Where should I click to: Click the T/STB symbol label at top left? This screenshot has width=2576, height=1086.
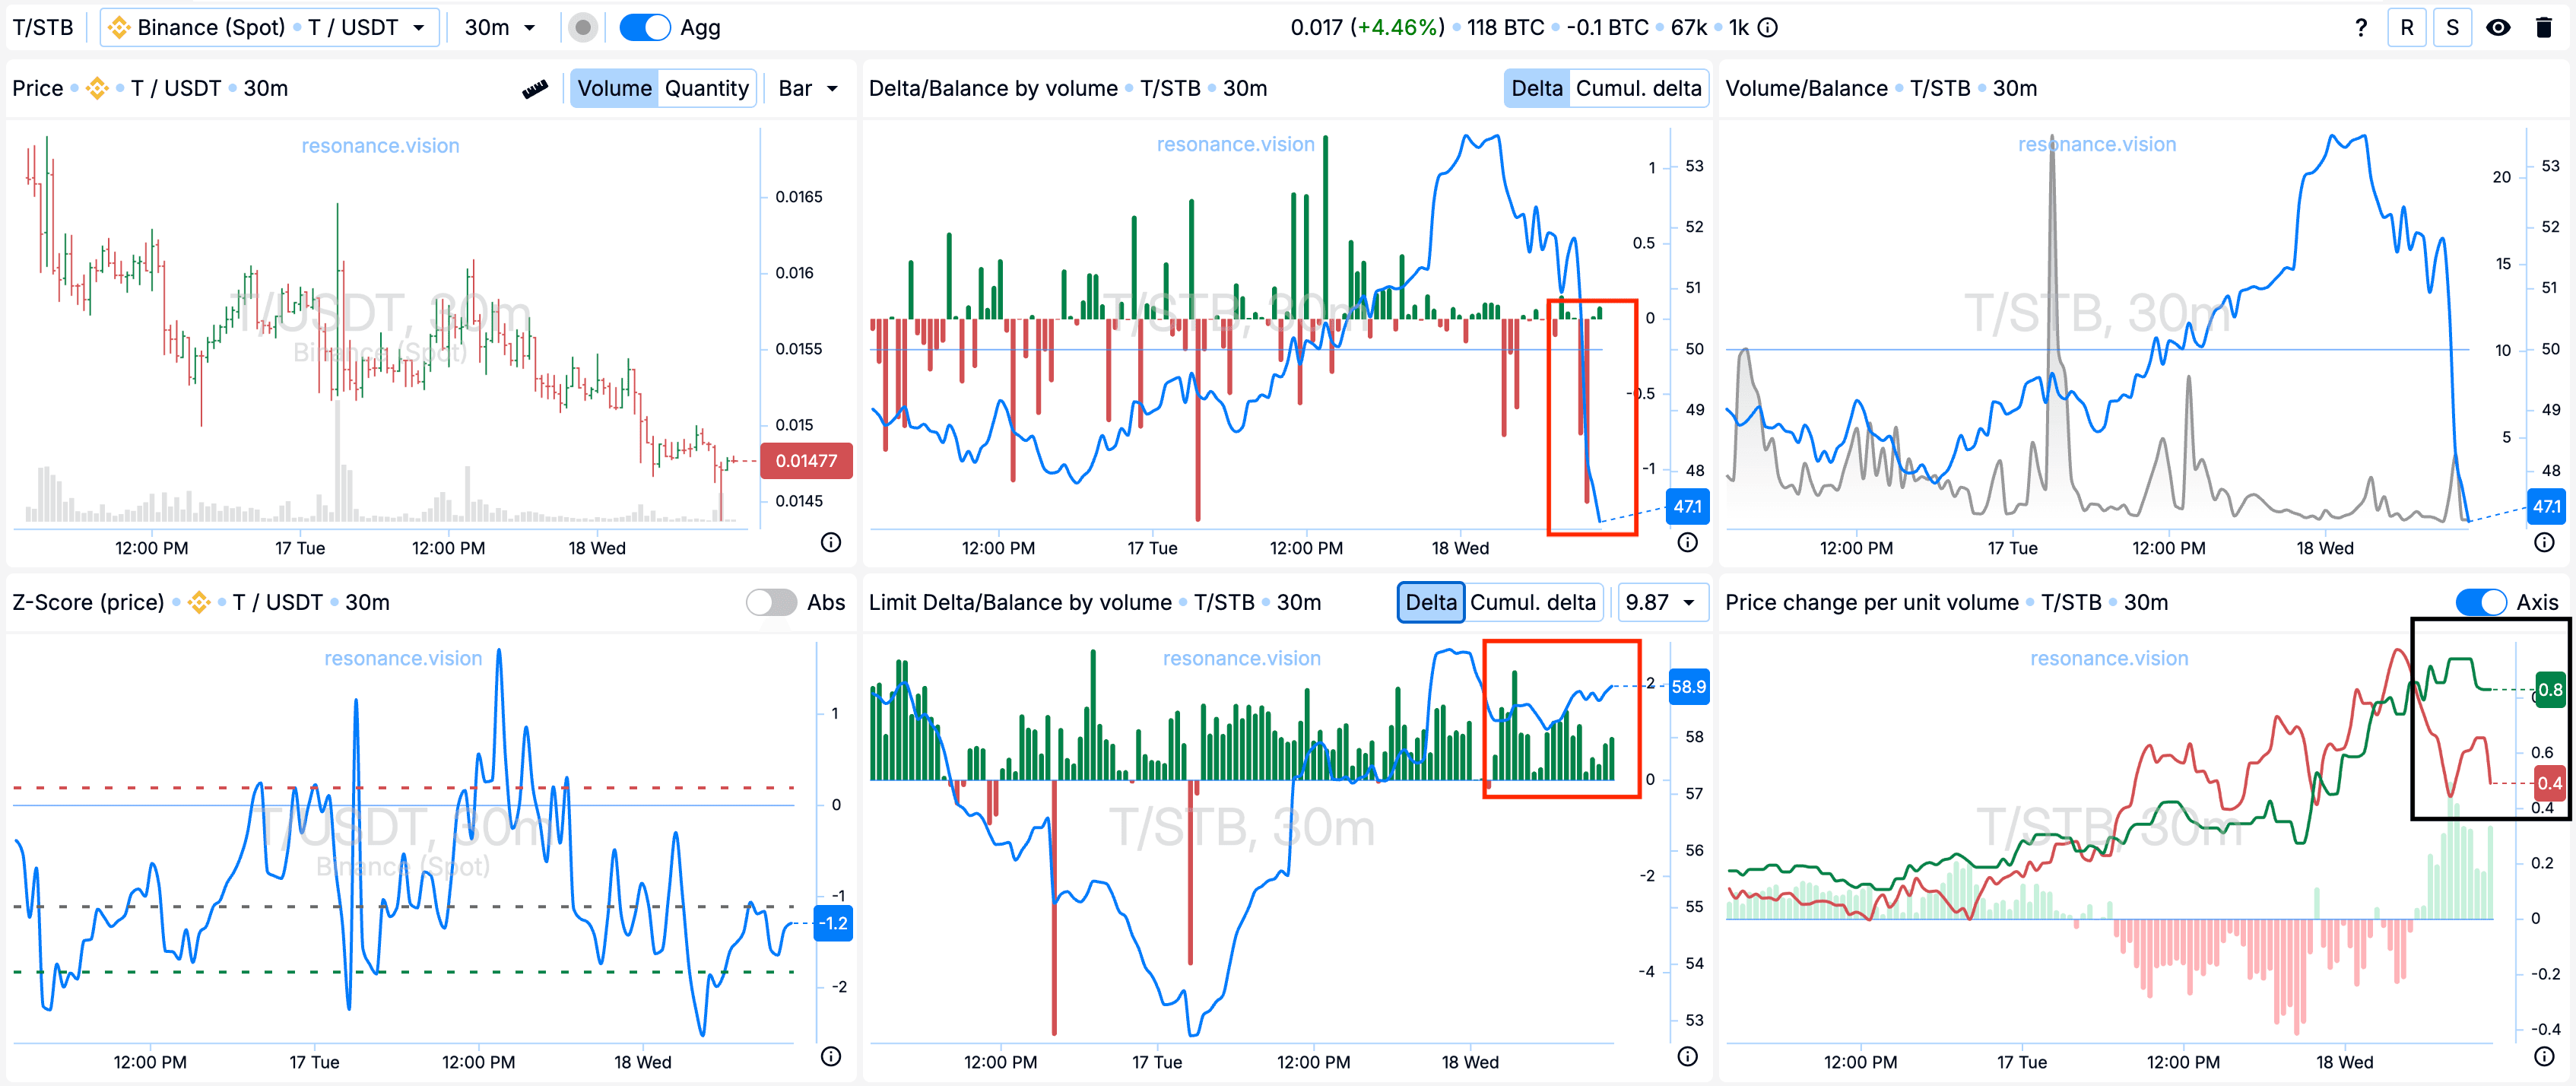coord(43,28)
